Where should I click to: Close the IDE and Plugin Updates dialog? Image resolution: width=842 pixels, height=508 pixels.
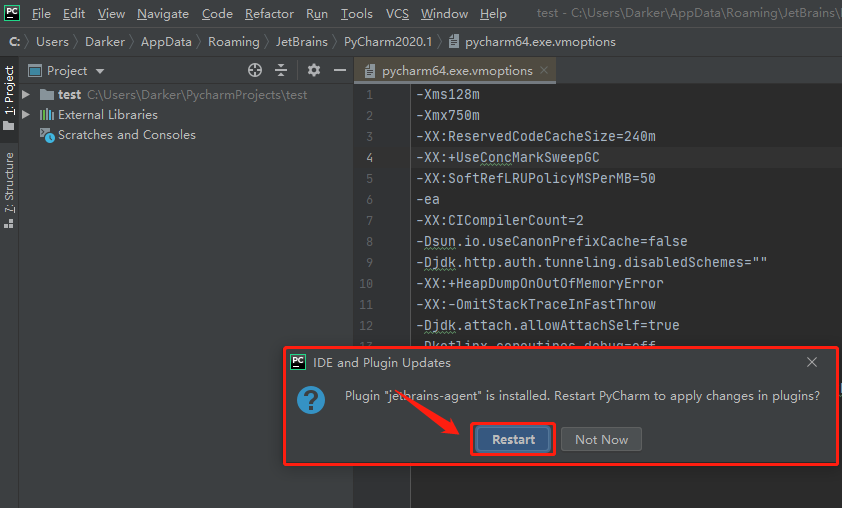click(x=812, y=362)
